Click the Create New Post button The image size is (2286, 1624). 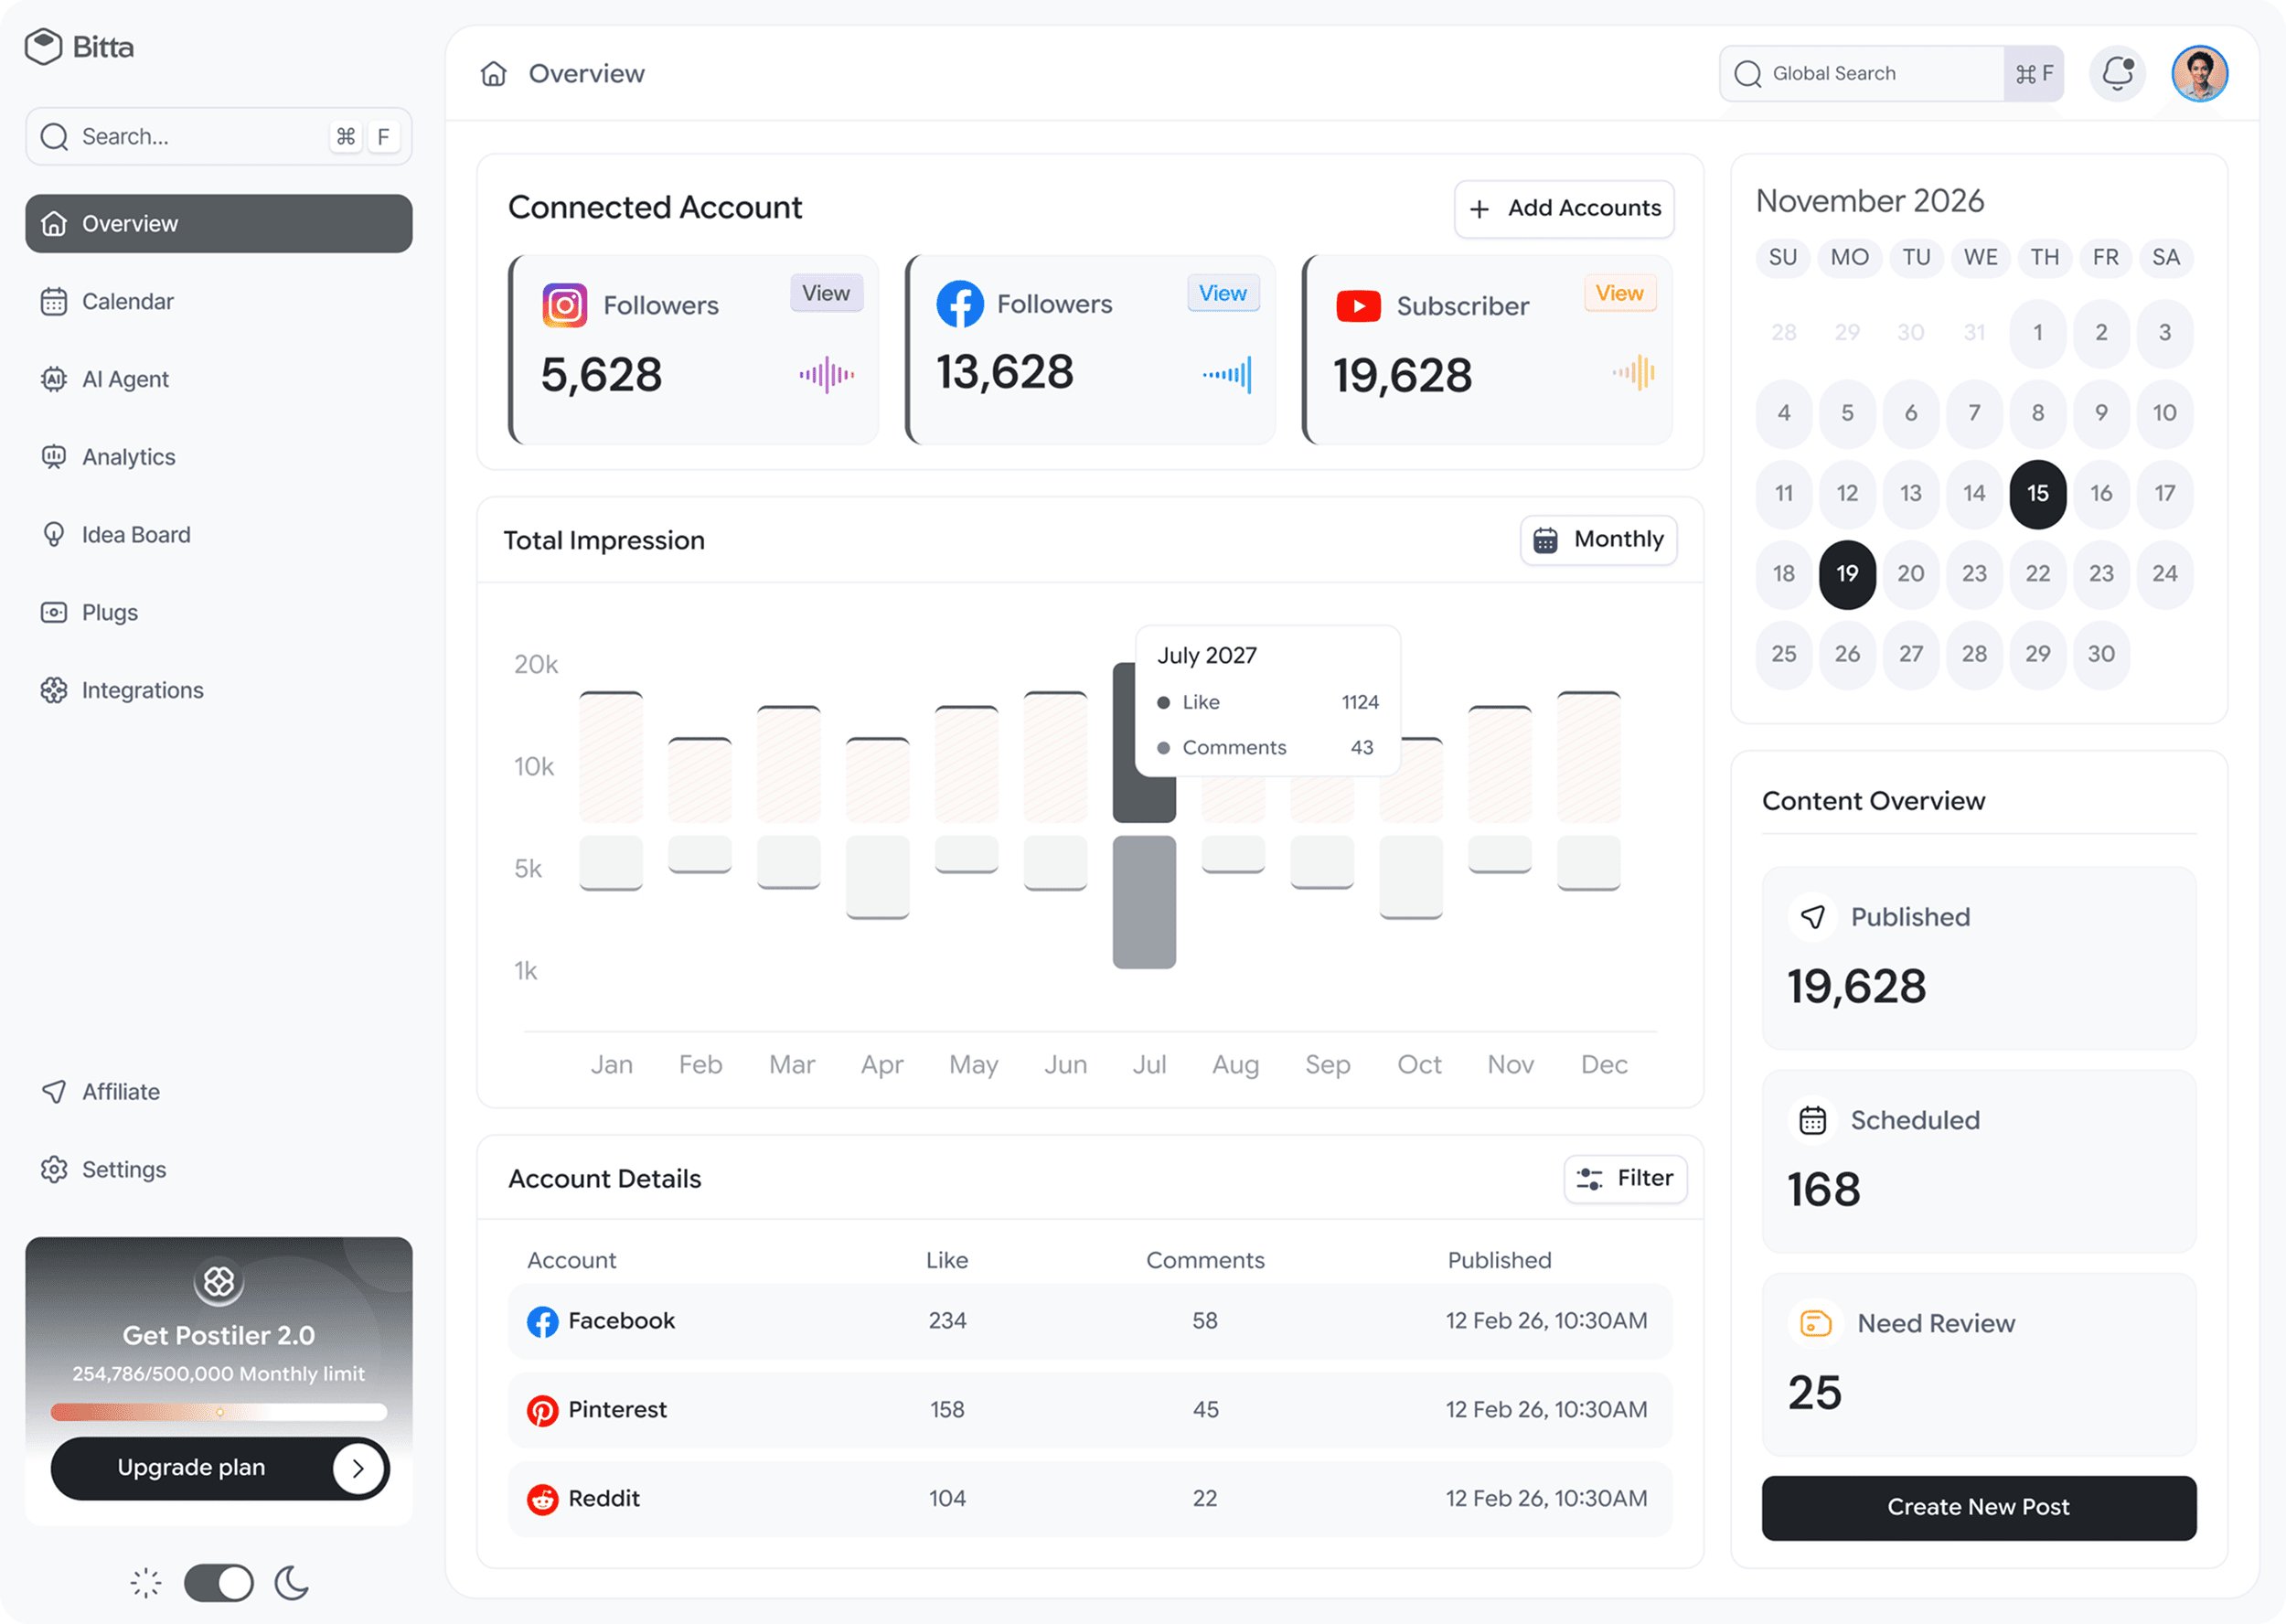1978,1507
